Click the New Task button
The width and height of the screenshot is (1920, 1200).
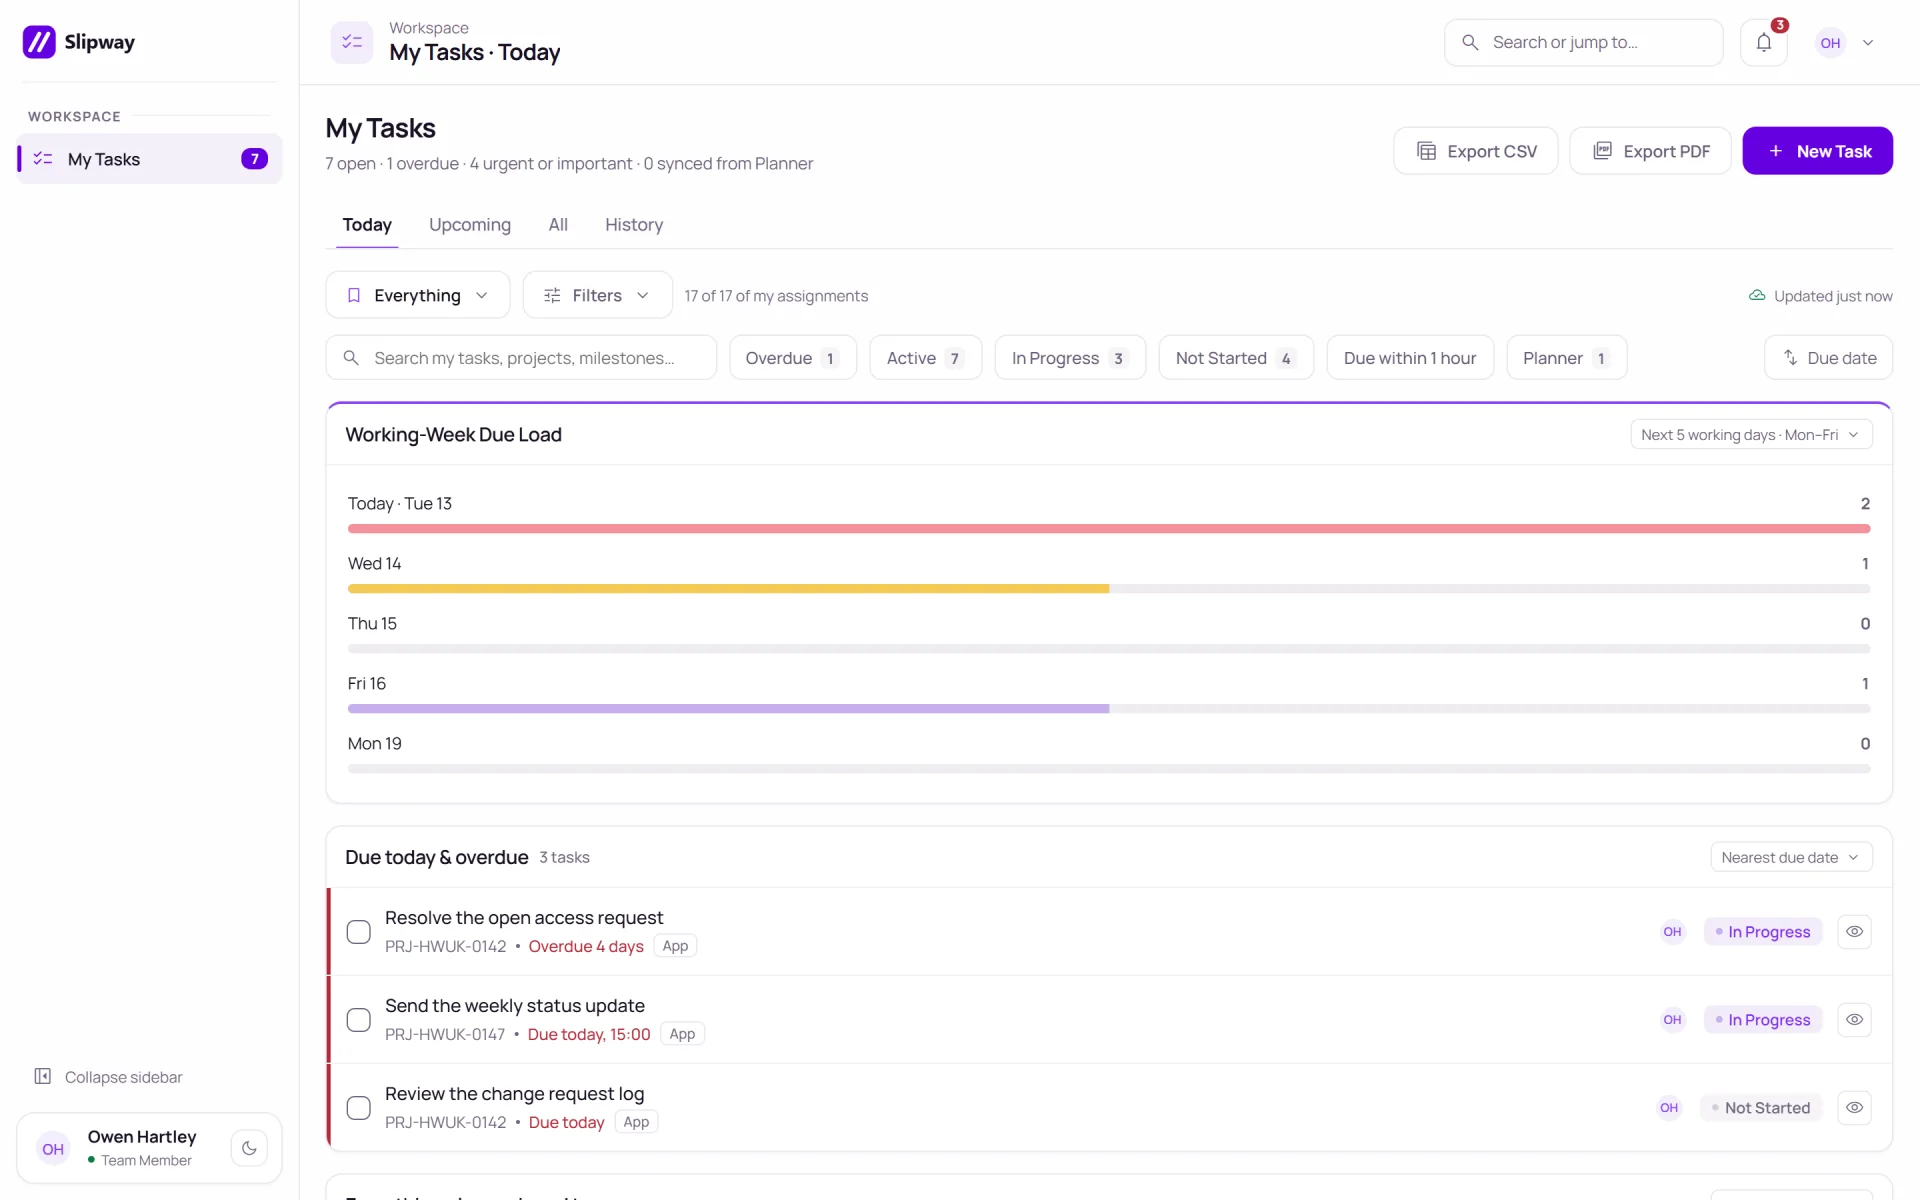[1817, 151]
